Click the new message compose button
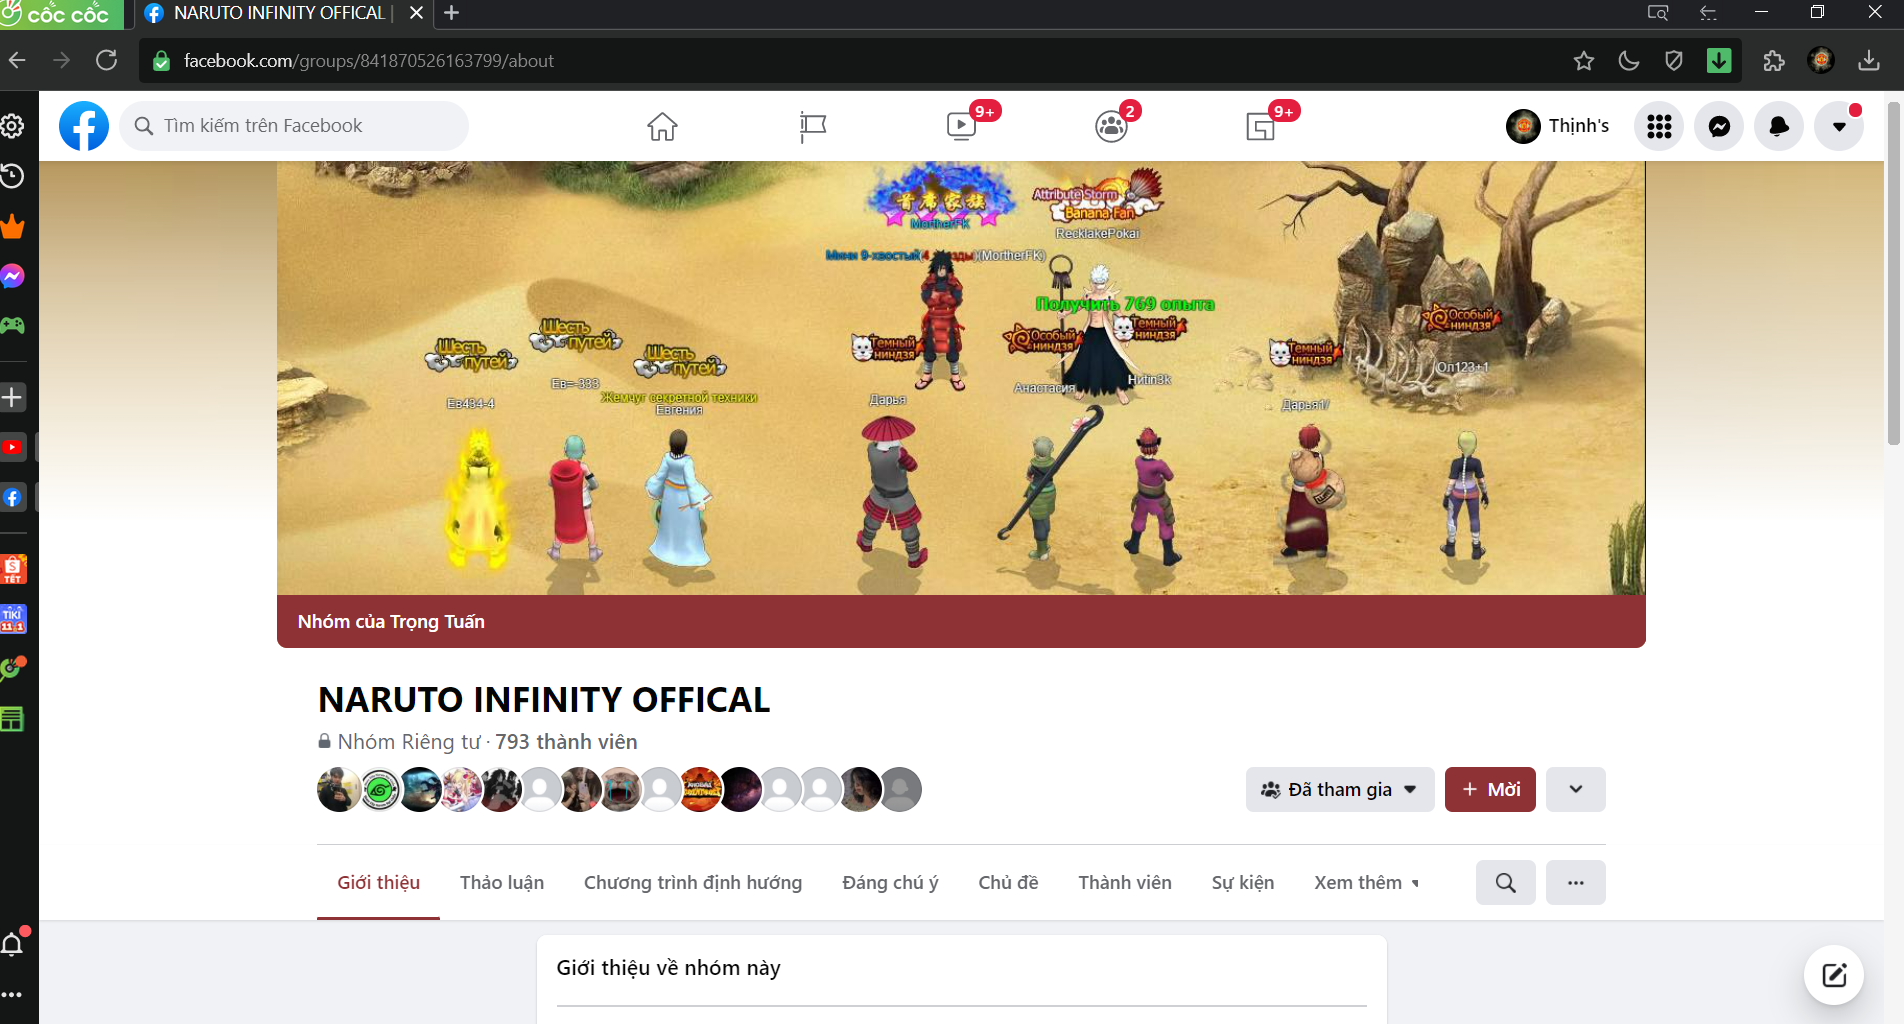This screenshot has height=1024, width=1904. 1834,975
